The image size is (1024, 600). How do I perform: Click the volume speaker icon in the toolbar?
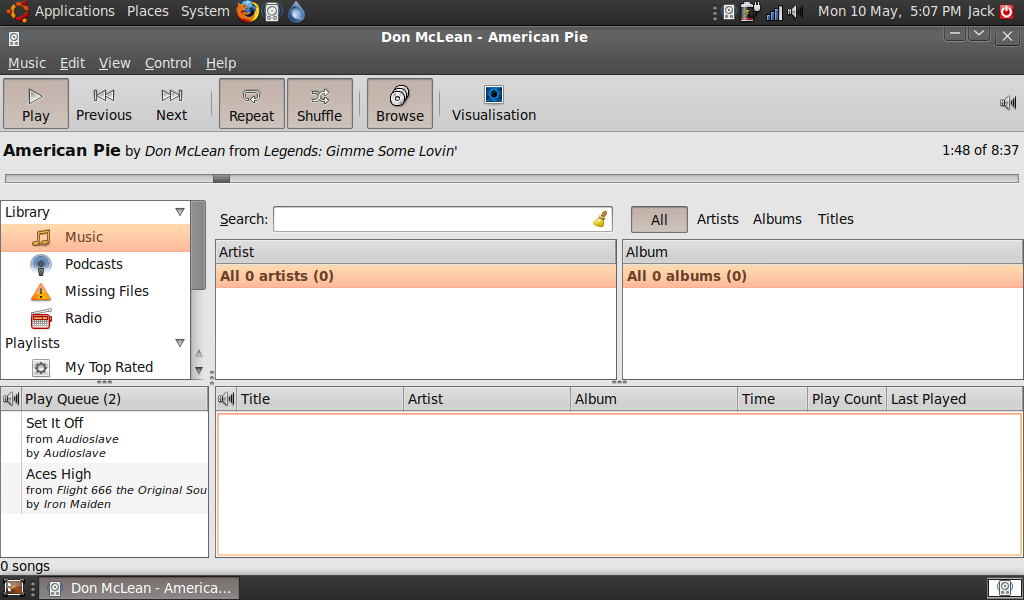(1008, 103)
